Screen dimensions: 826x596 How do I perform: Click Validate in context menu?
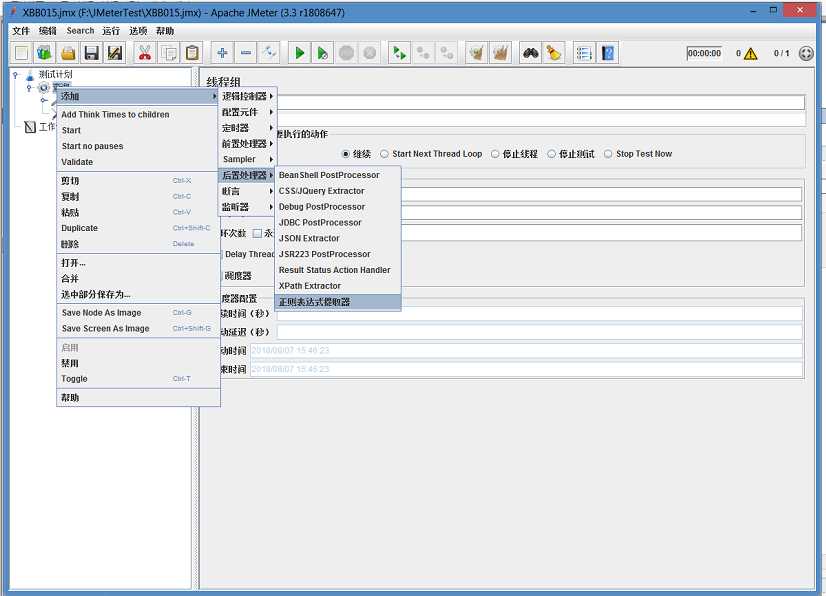tap(138, 162)
